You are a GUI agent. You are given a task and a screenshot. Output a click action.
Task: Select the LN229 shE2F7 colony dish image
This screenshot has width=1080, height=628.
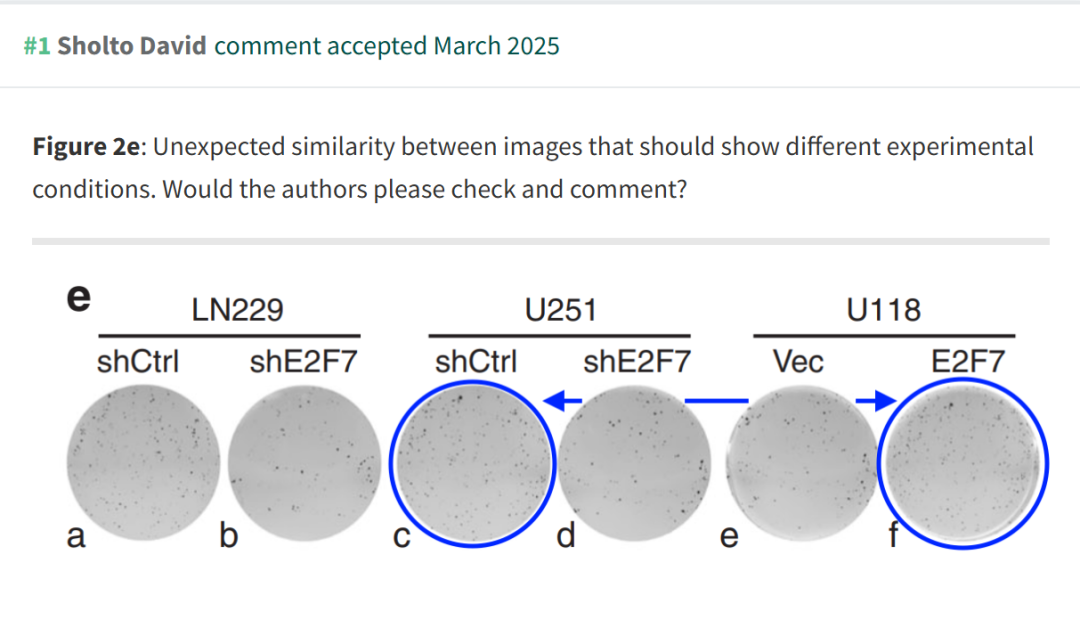(304, 463)
